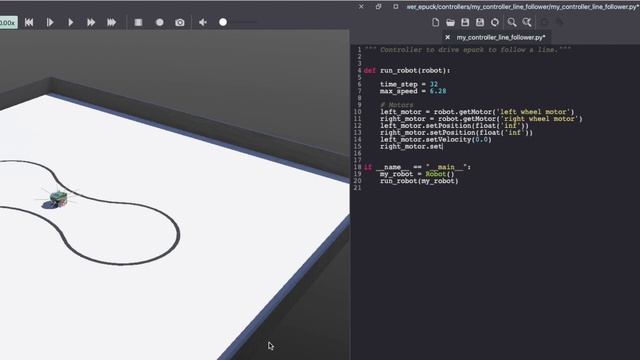
Task: Click the right_motor getMotor assignment line
Action: pyautogui.click(x=481, y=119)
